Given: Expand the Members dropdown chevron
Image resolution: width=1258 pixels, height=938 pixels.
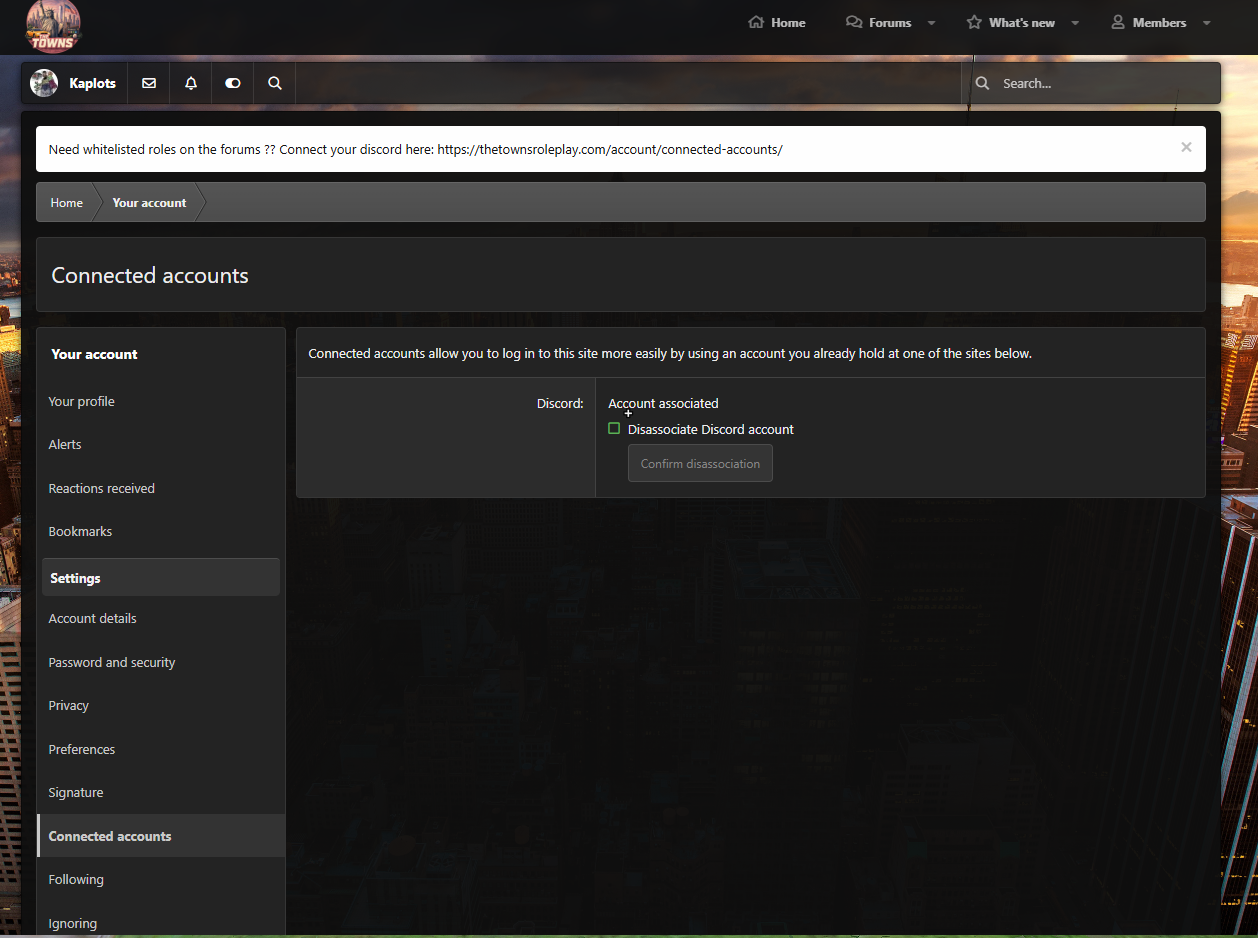Looking at the screenshot, I should pyautogui.click(x=1206, y=22).
